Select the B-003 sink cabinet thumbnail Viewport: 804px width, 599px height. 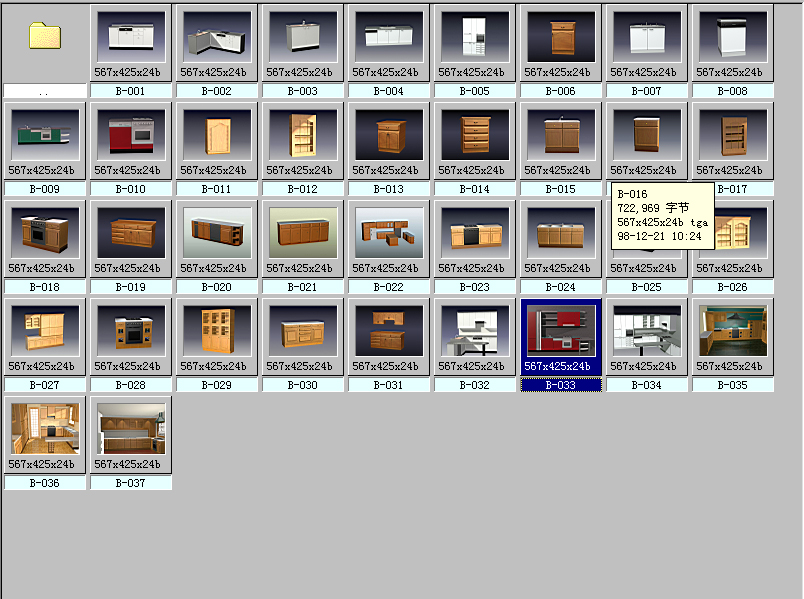[303, 37]
